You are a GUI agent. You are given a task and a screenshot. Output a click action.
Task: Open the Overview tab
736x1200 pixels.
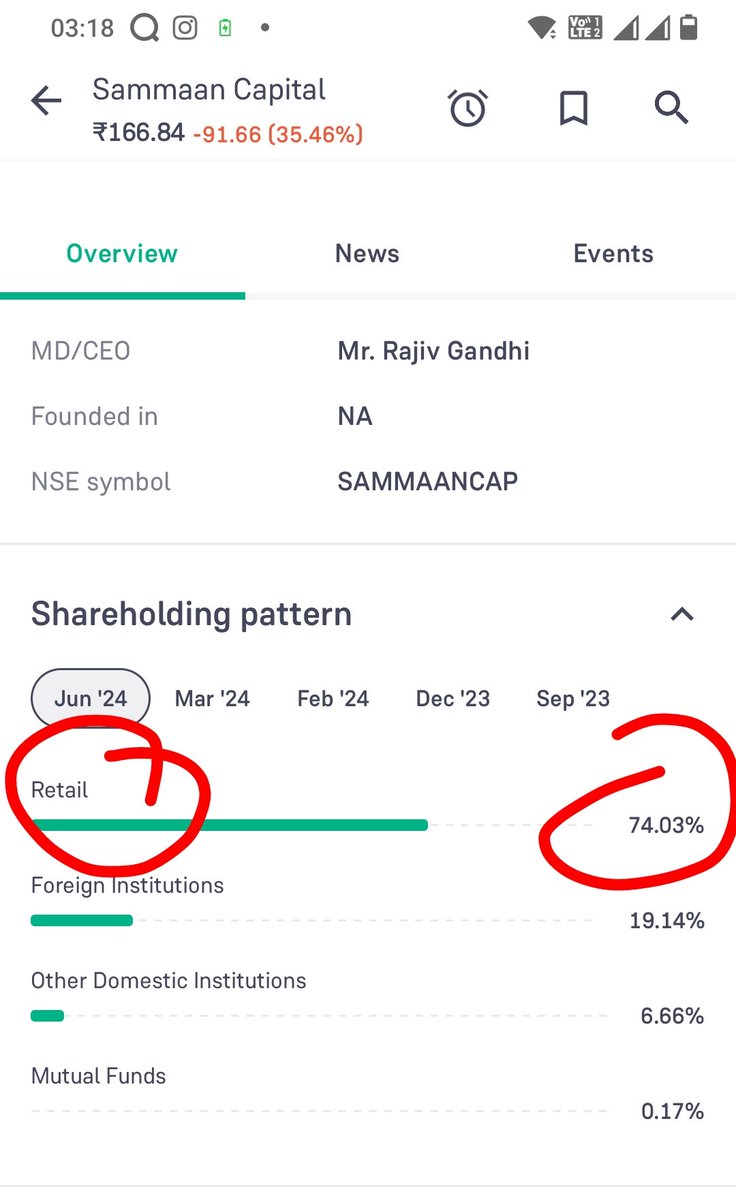(x=122, y=254)
